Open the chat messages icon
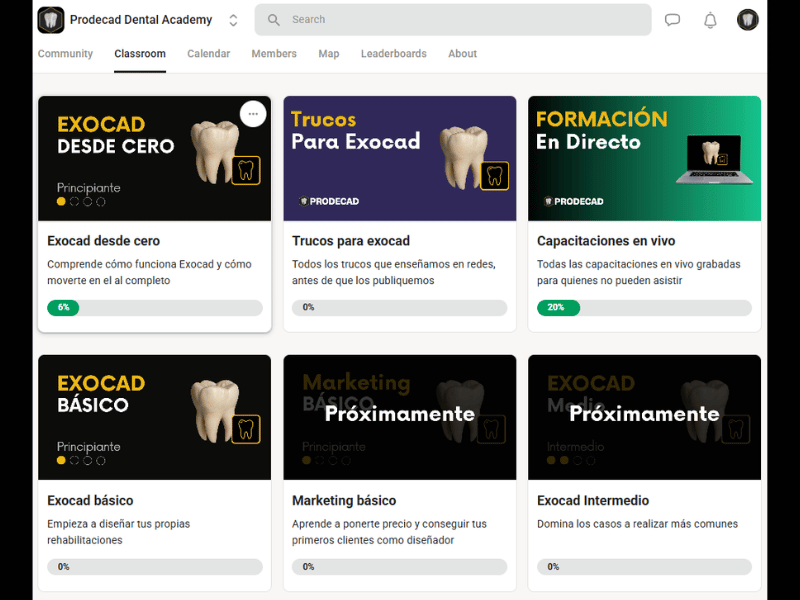 tap(672, 20)
